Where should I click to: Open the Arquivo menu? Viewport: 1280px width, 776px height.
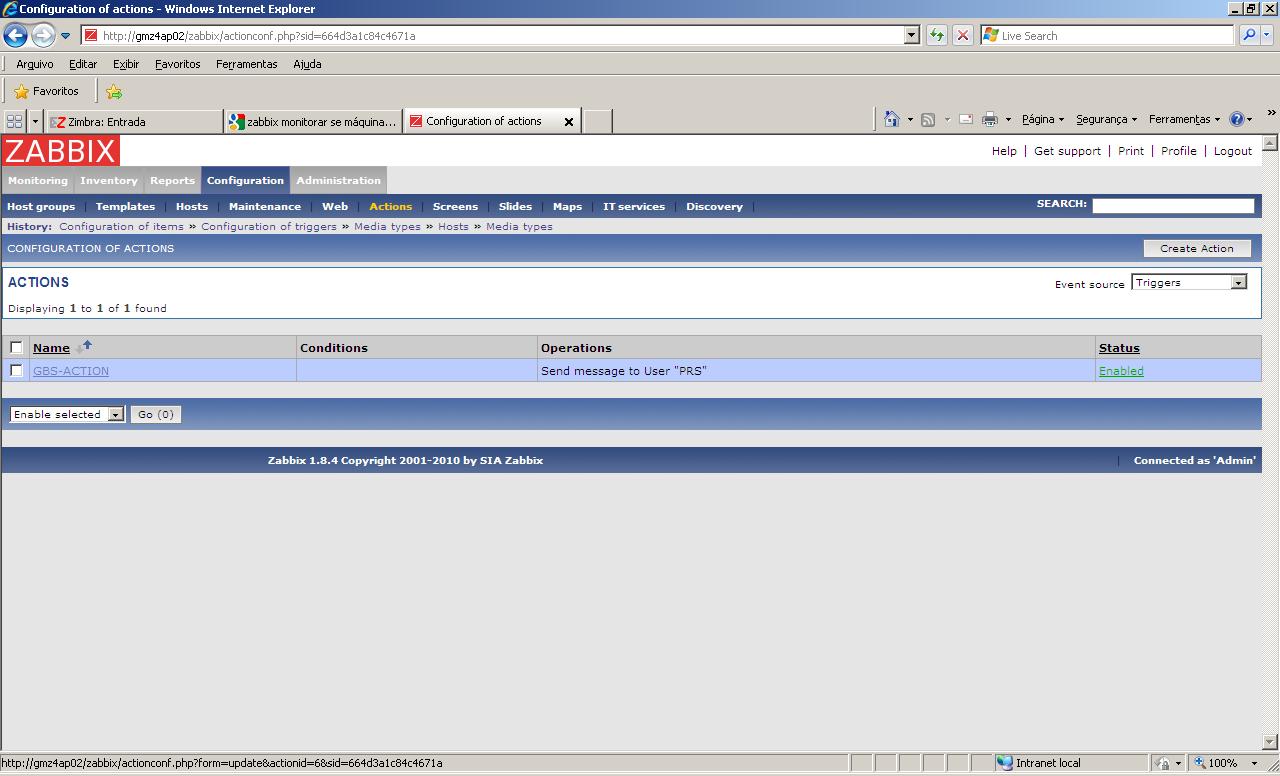(x=35, y=64)
